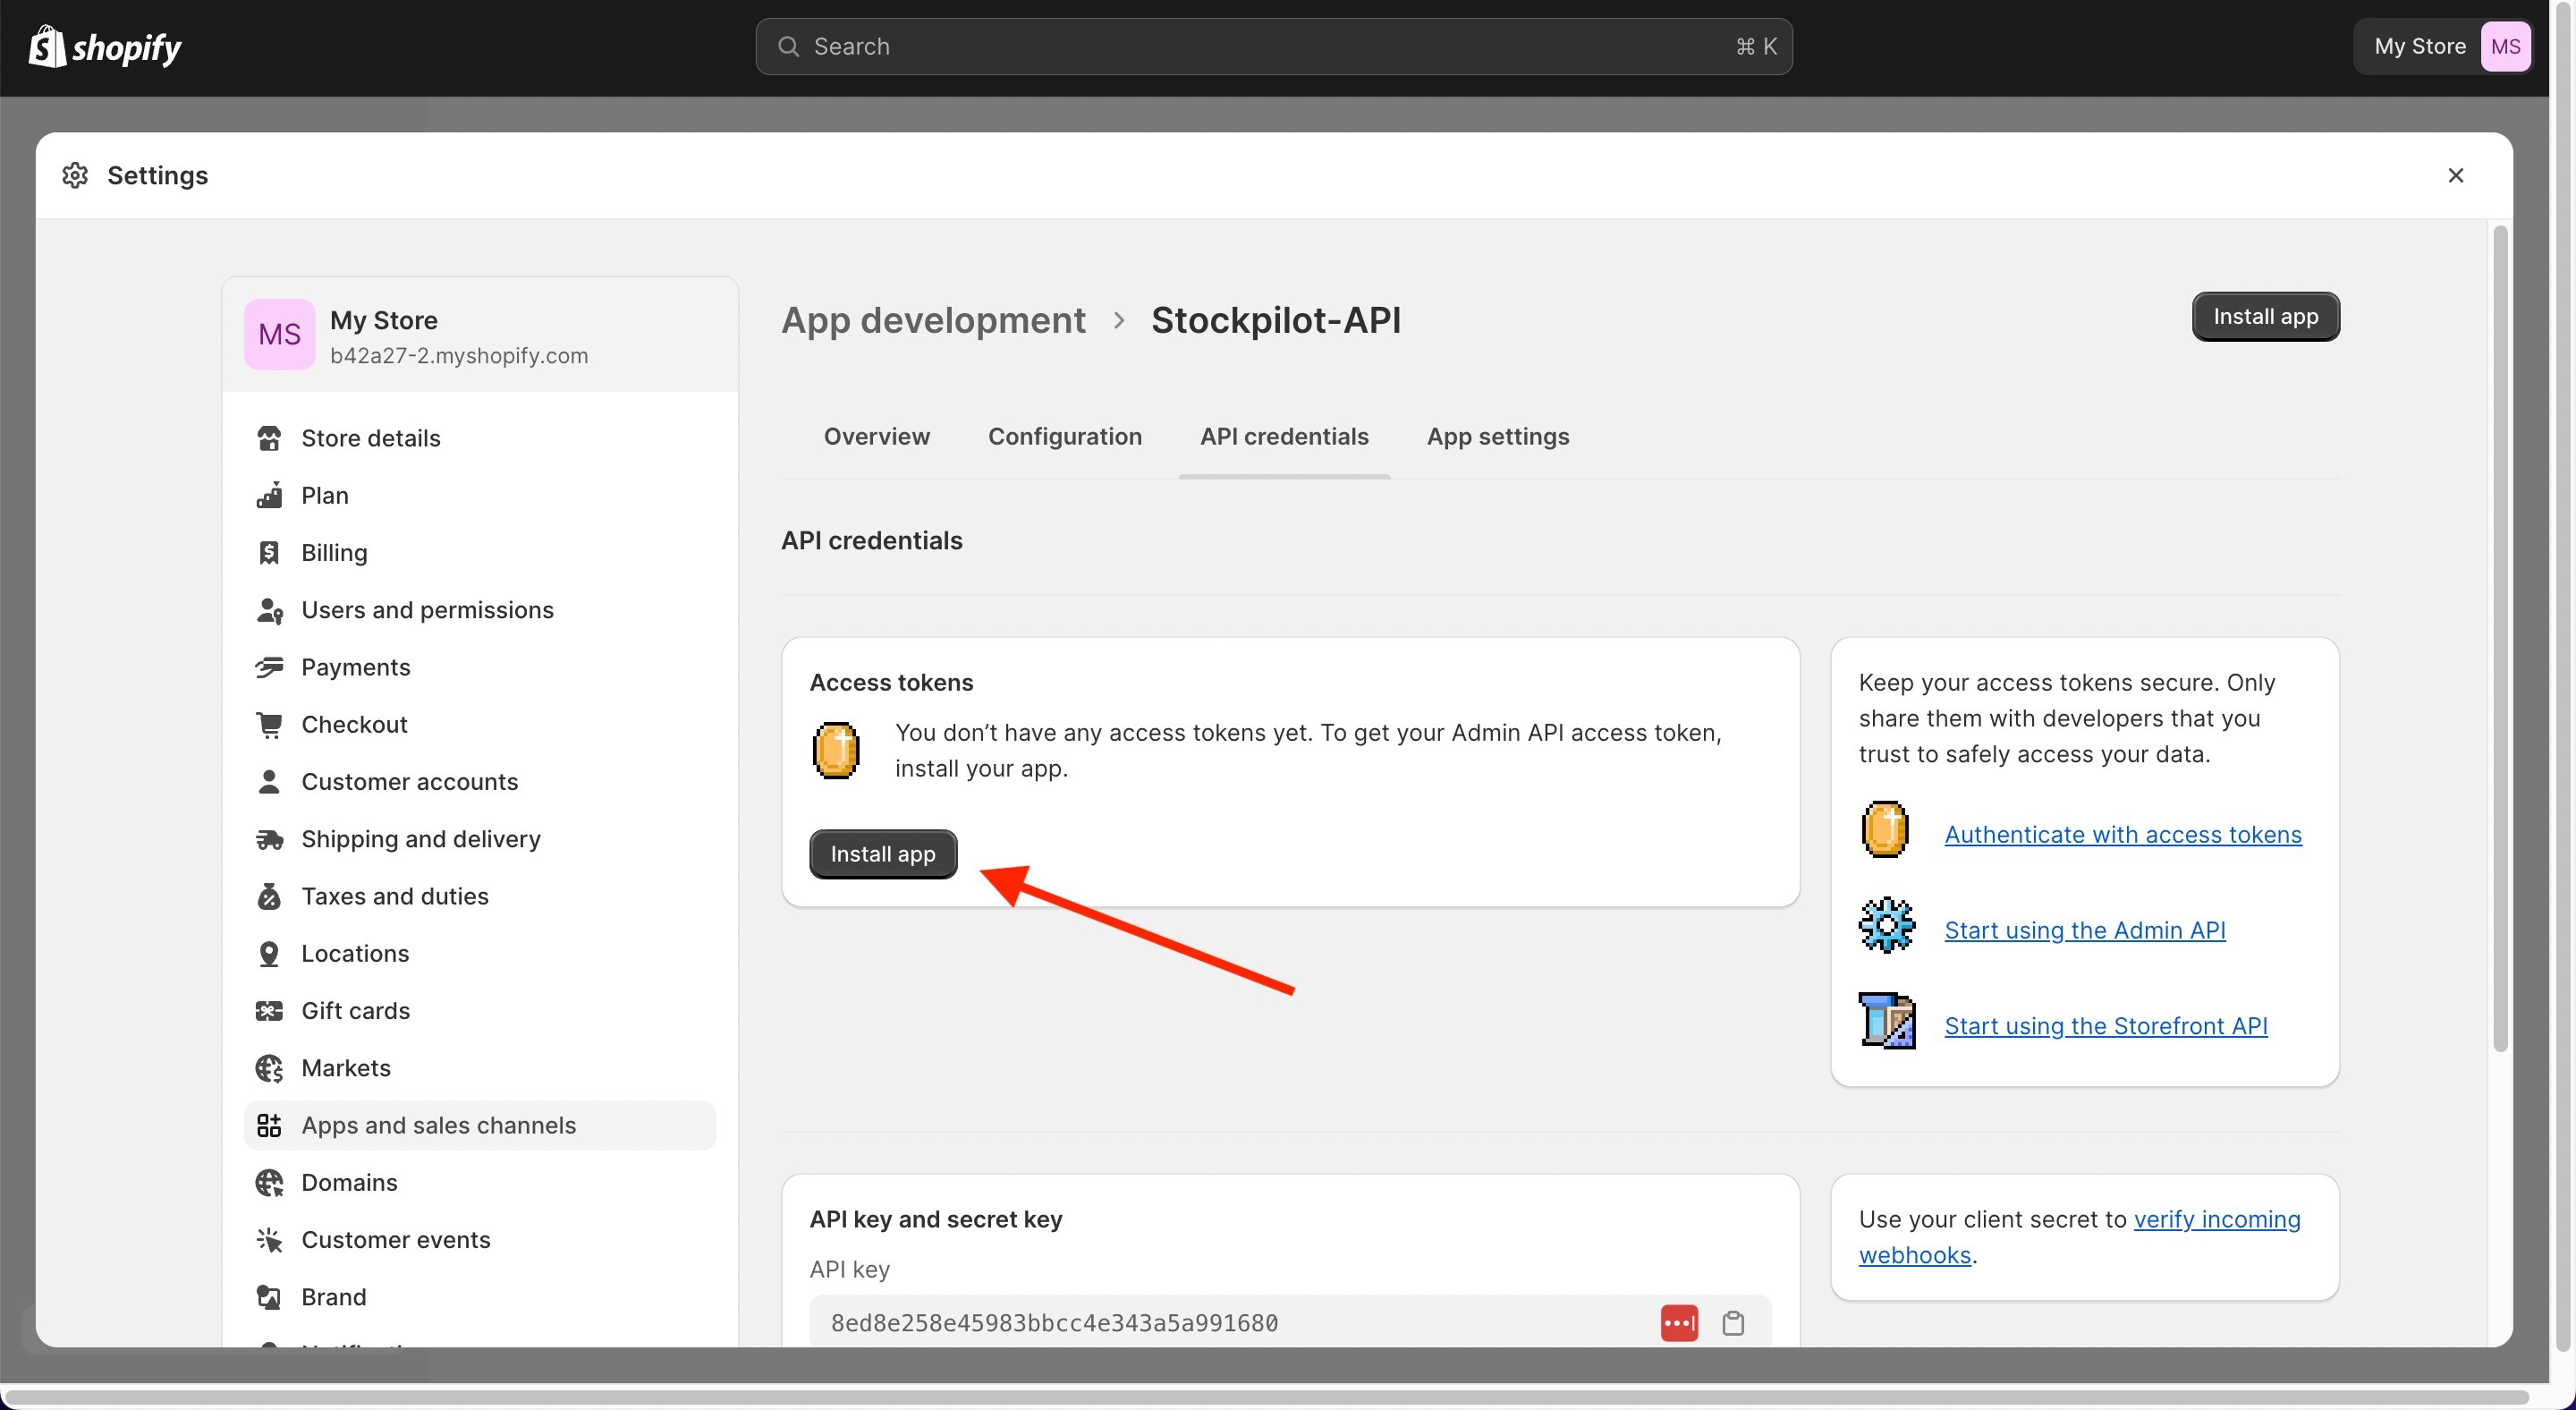Select Apps and sales channels
Screen dimensions: 2576x1410
[x=480, y=1125]
